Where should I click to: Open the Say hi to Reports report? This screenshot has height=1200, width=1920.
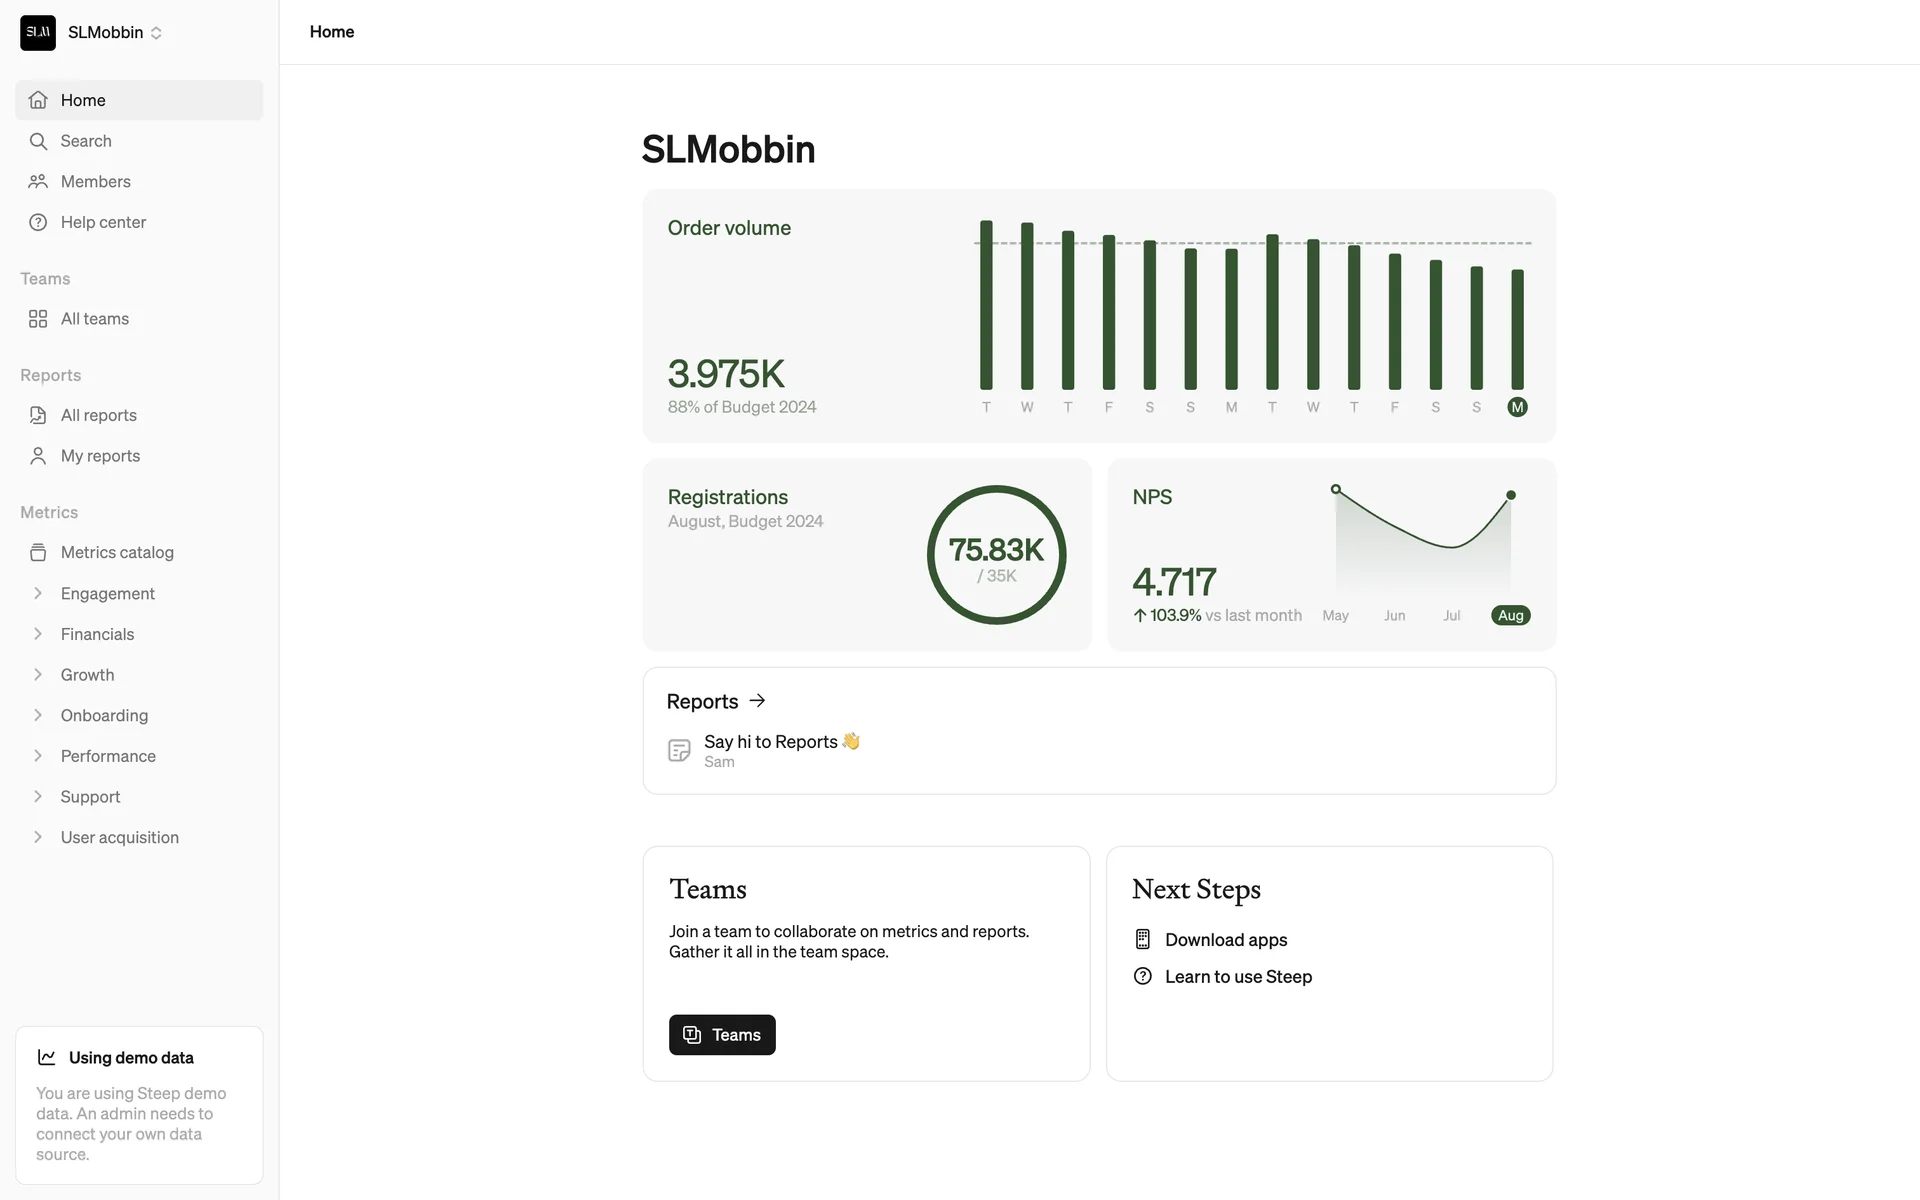[770, 742]
